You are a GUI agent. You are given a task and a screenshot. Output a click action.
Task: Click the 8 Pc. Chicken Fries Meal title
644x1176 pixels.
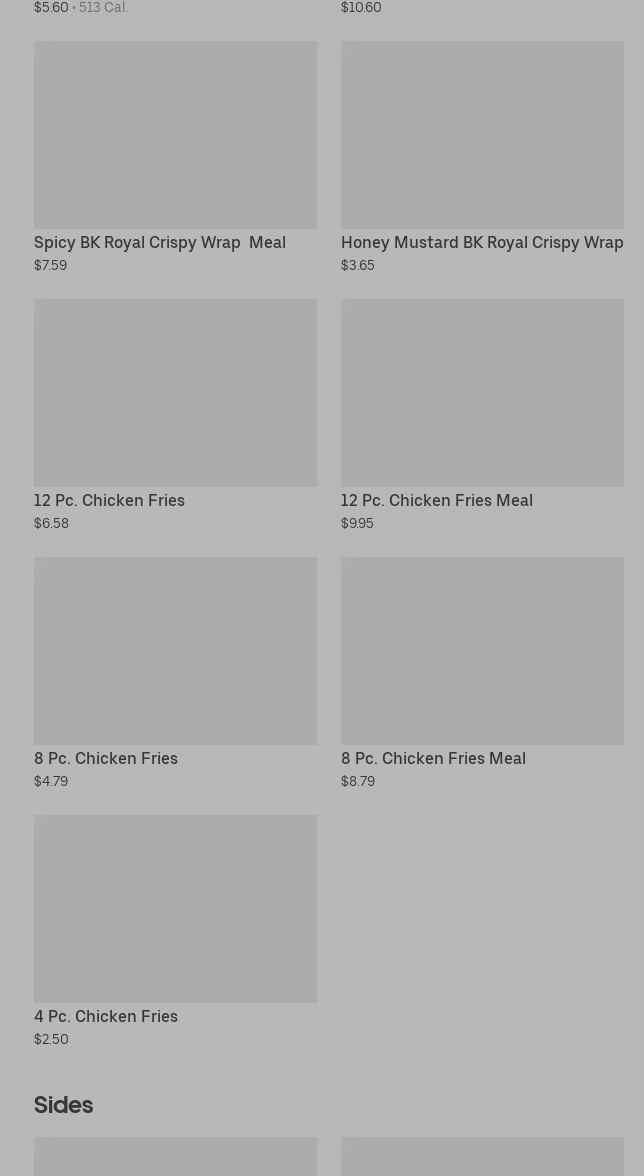coord(433,758)
